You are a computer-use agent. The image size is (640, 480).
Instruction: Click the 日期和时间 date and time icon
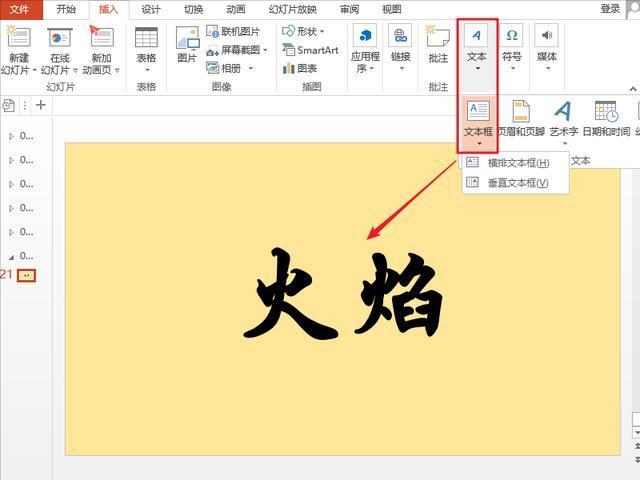(x=606, y=111)
